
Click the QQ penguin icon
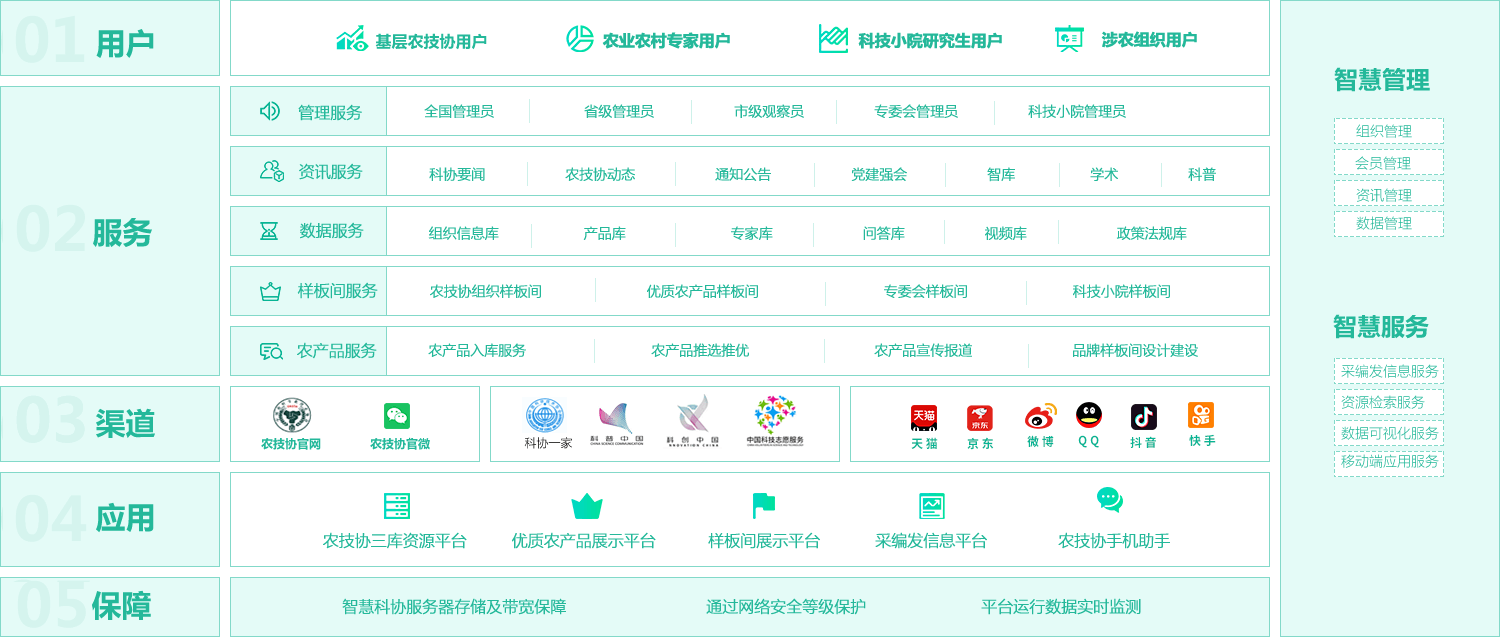click(1089, 416)
